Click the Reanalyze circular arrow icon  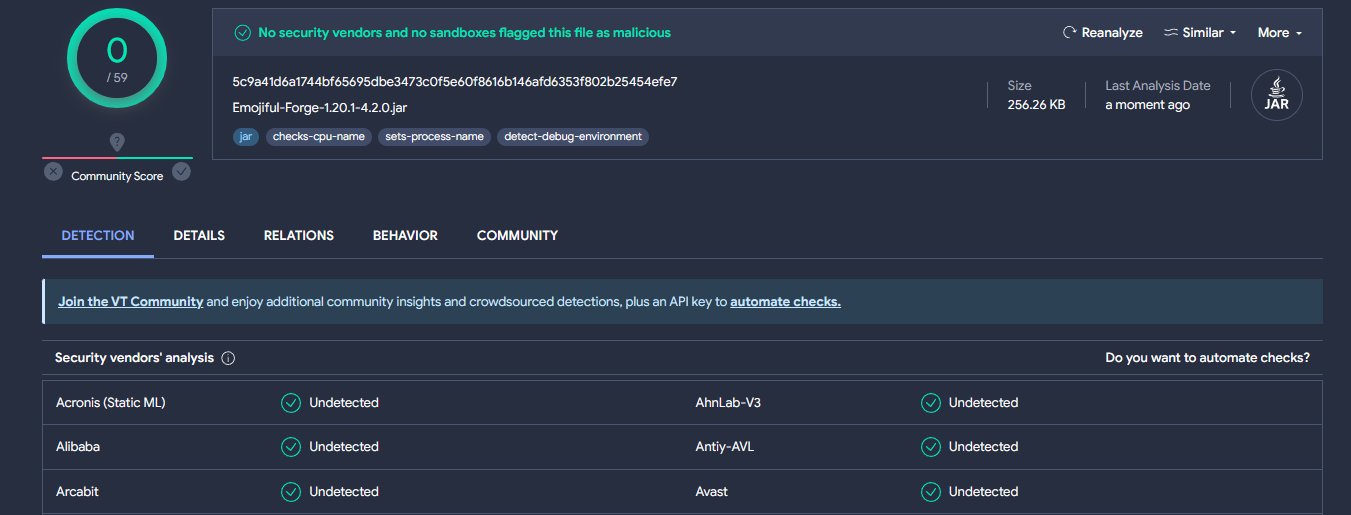(1069, 33)
